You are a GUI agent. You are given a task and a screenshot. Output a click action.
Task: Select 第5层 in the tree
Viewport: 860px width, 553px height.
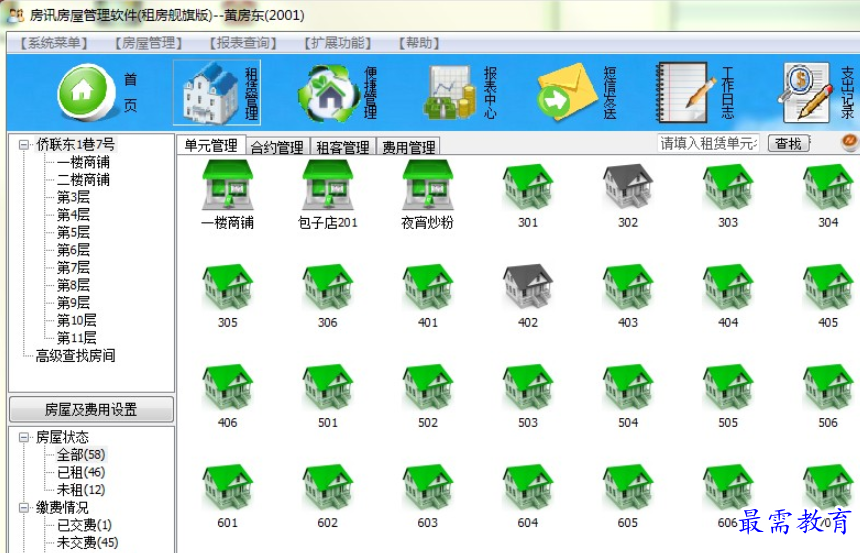(73, 233)
